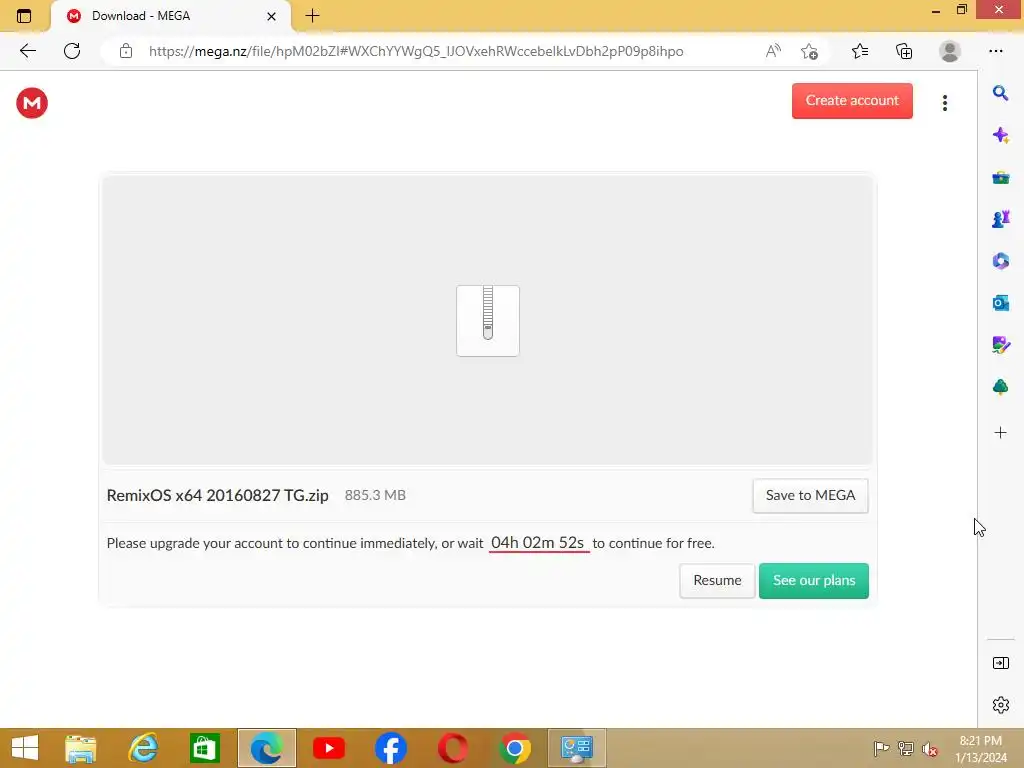The height and width of the screenshot is (768, 1024).
Task: Refresh the MEGA download page
Action: tap(72, 51)
